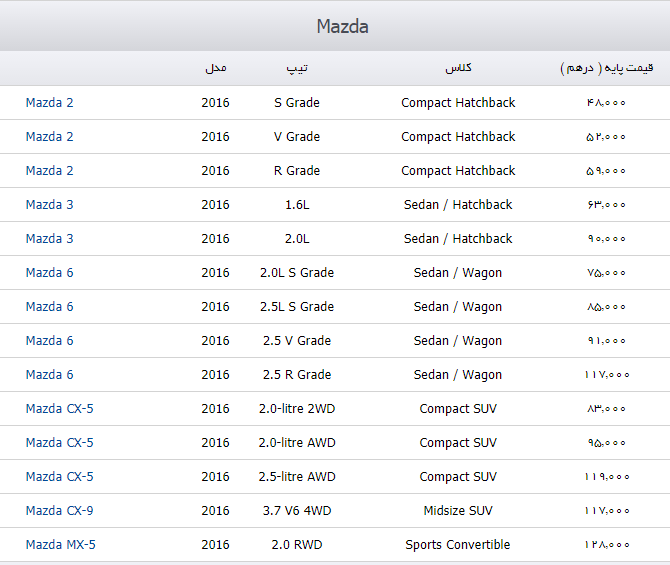The image size is (670, 565).
Task: Click the Mazda CX-9 link
Action: [x=59, y=510]
